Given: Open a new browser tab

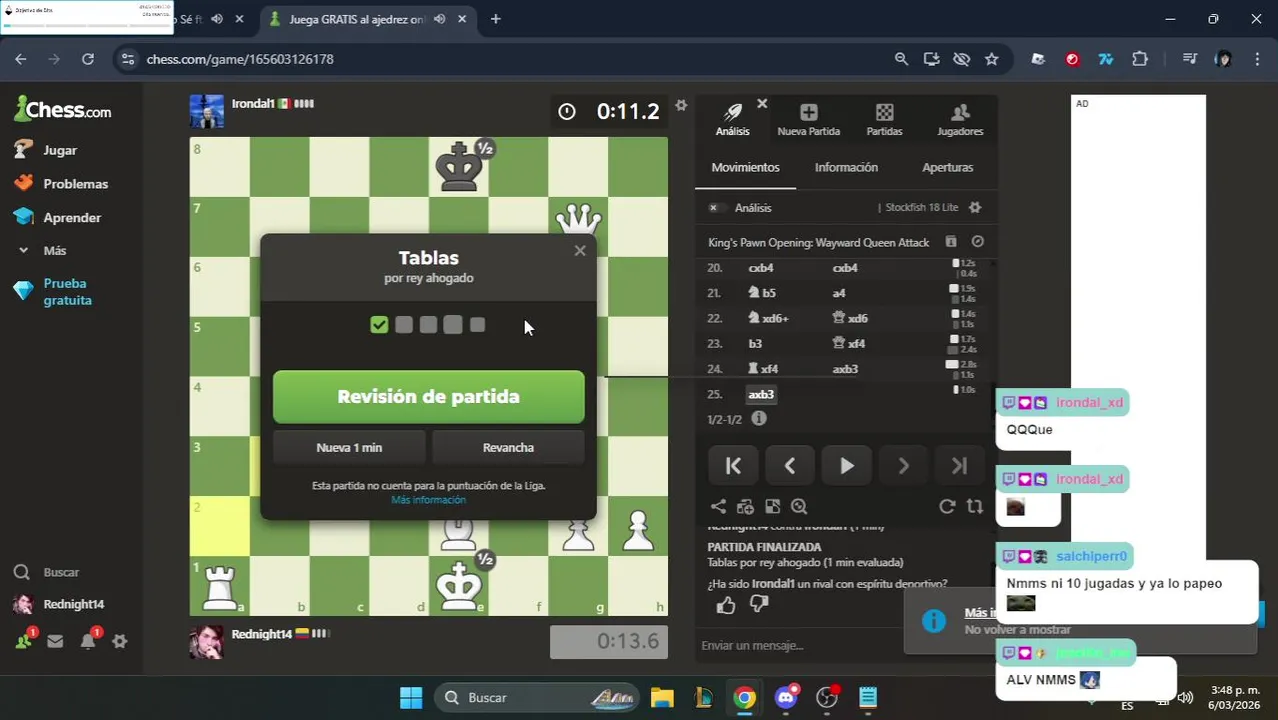Looking at the screenshot, I should click(495, 19).
